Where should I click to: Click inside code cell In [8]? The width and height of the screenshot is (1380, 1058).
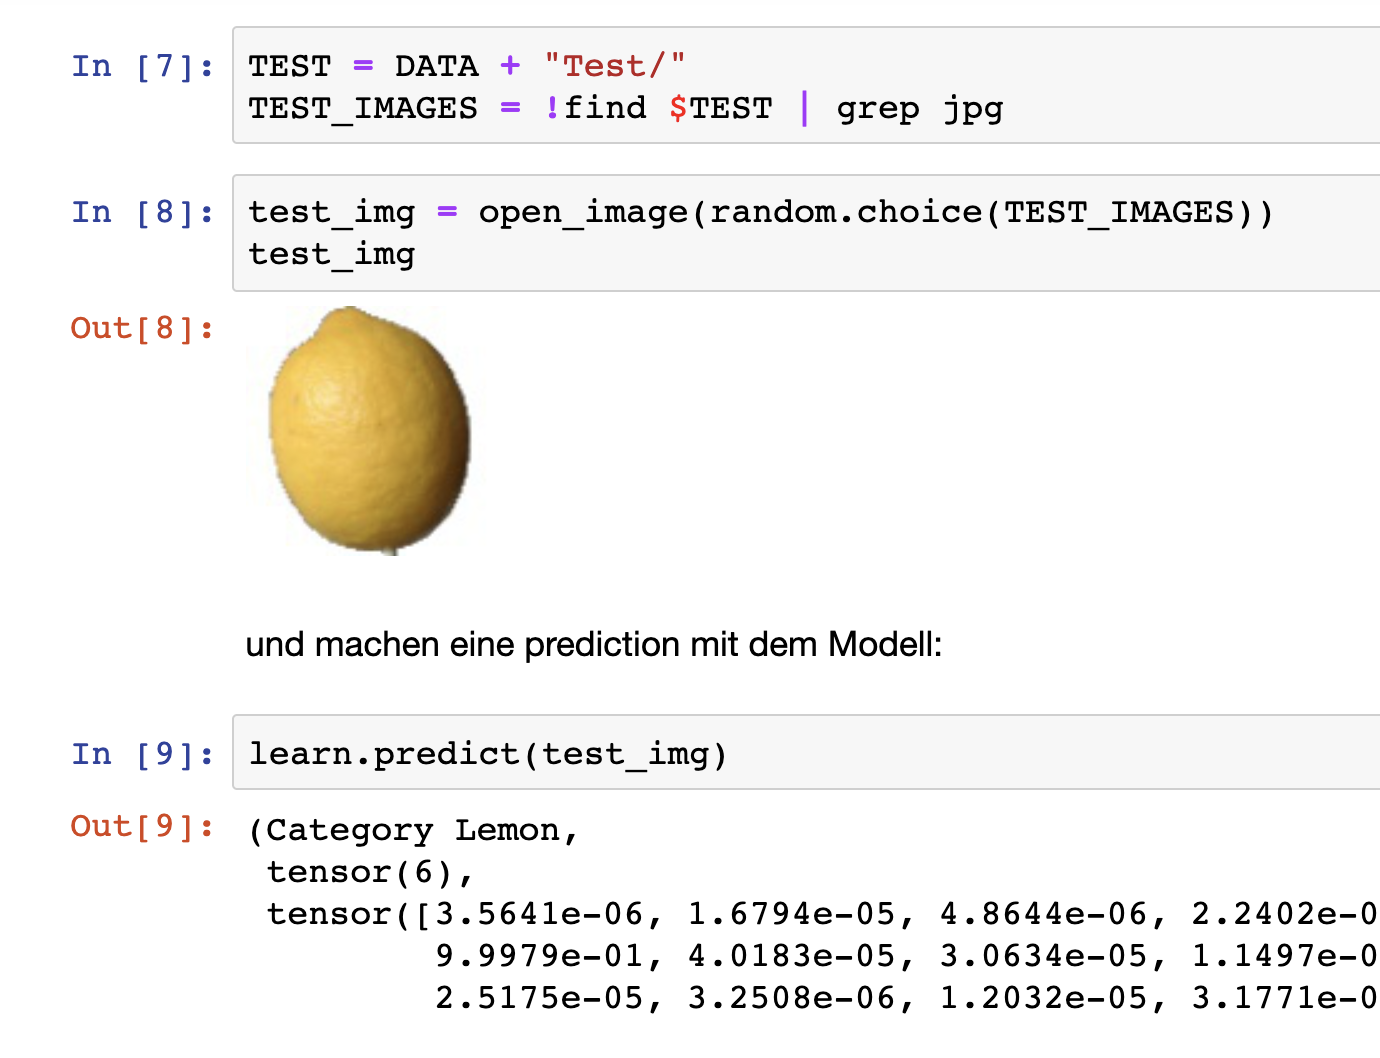[806, 233]
